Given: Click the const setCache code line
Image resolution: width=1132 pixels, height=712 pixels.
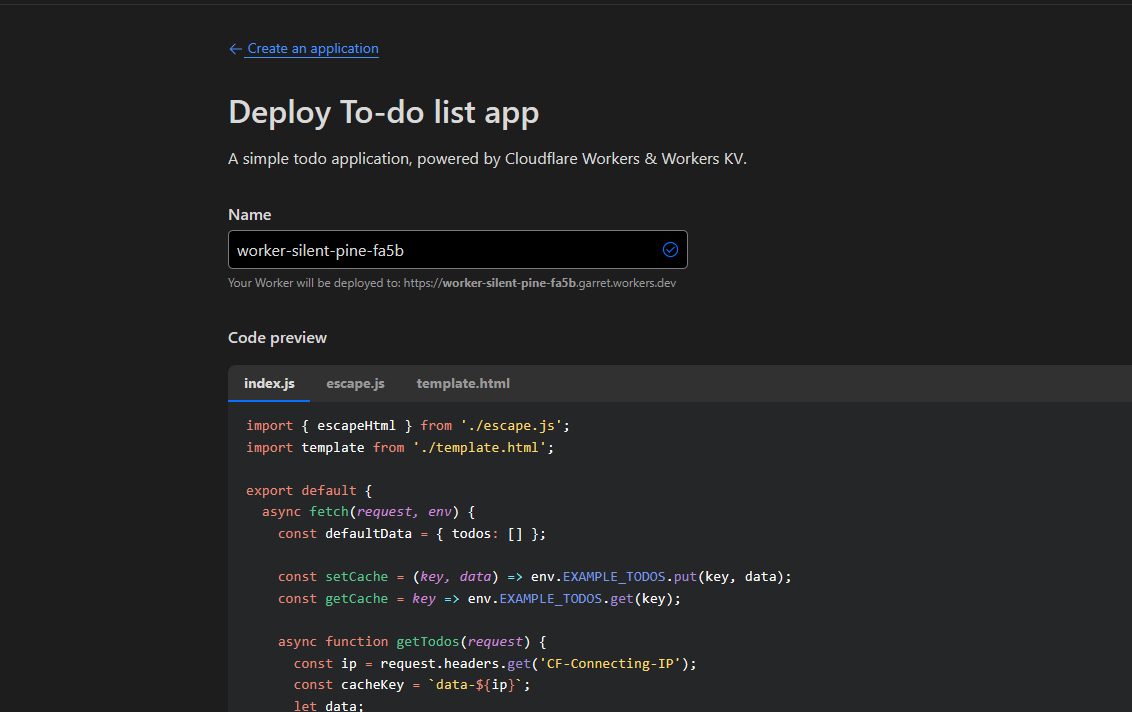Looking at the screenshot, I should coord(534,577).
